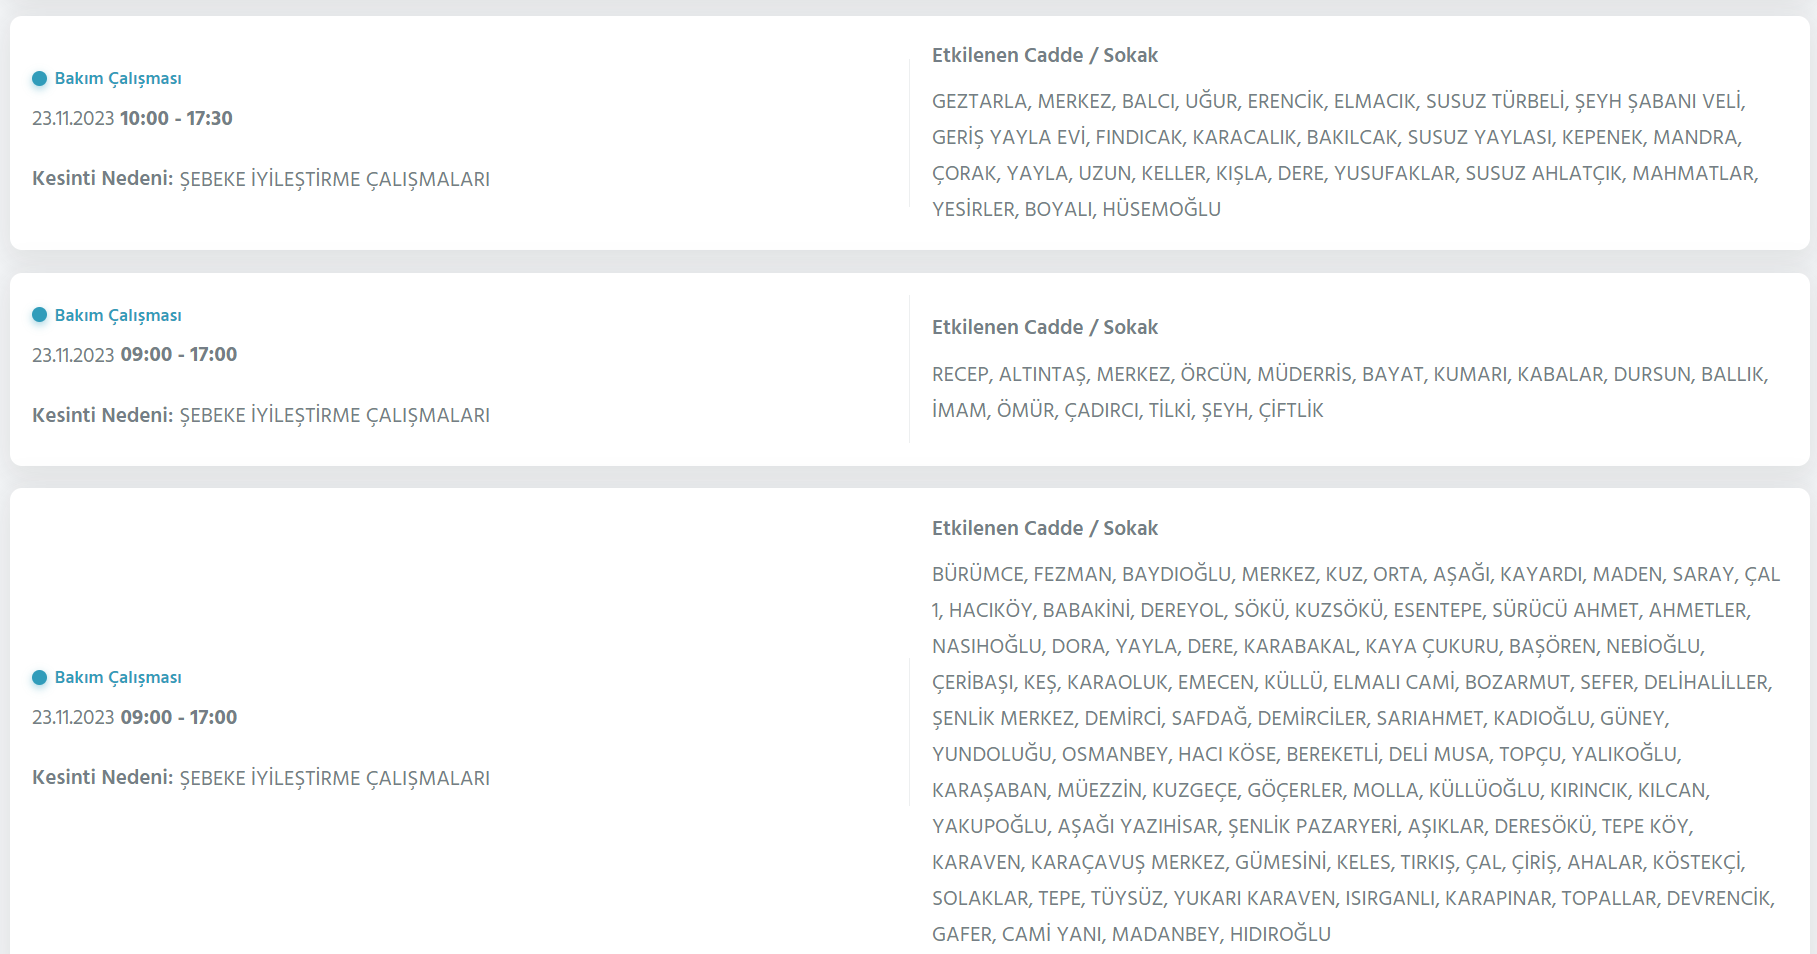Select Bakım Çalışması label in the RECEP streets card
Image resolution: width=1817 pixels, height=954 pixels.
tap(118, 315)
